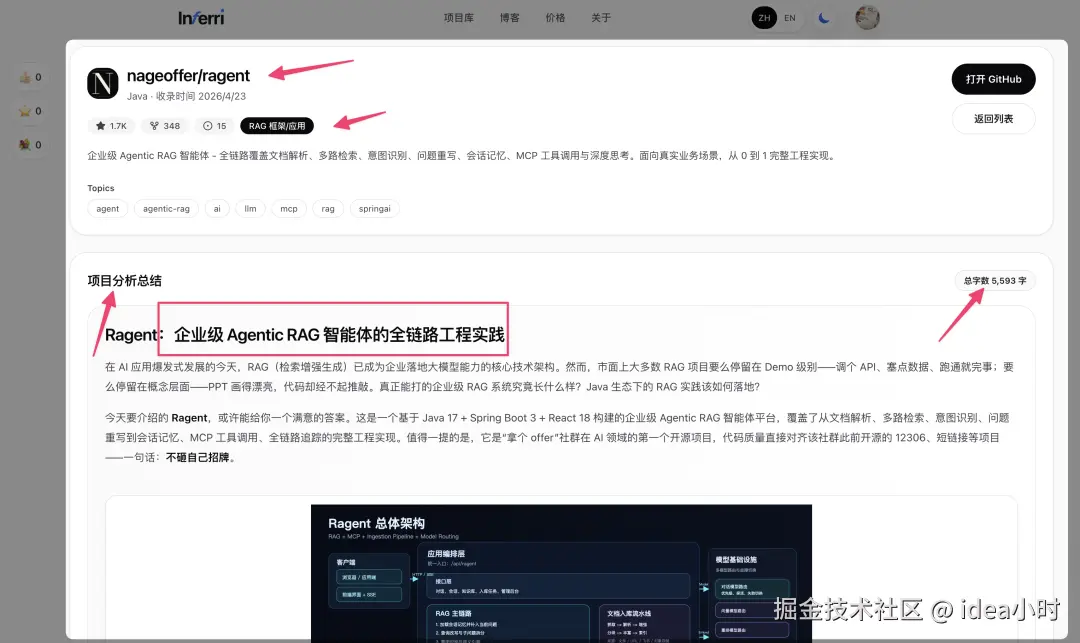The height and width of the screenshot is (643, 1080).
Task: Select the agent topic tag
Action: [107, 209]
